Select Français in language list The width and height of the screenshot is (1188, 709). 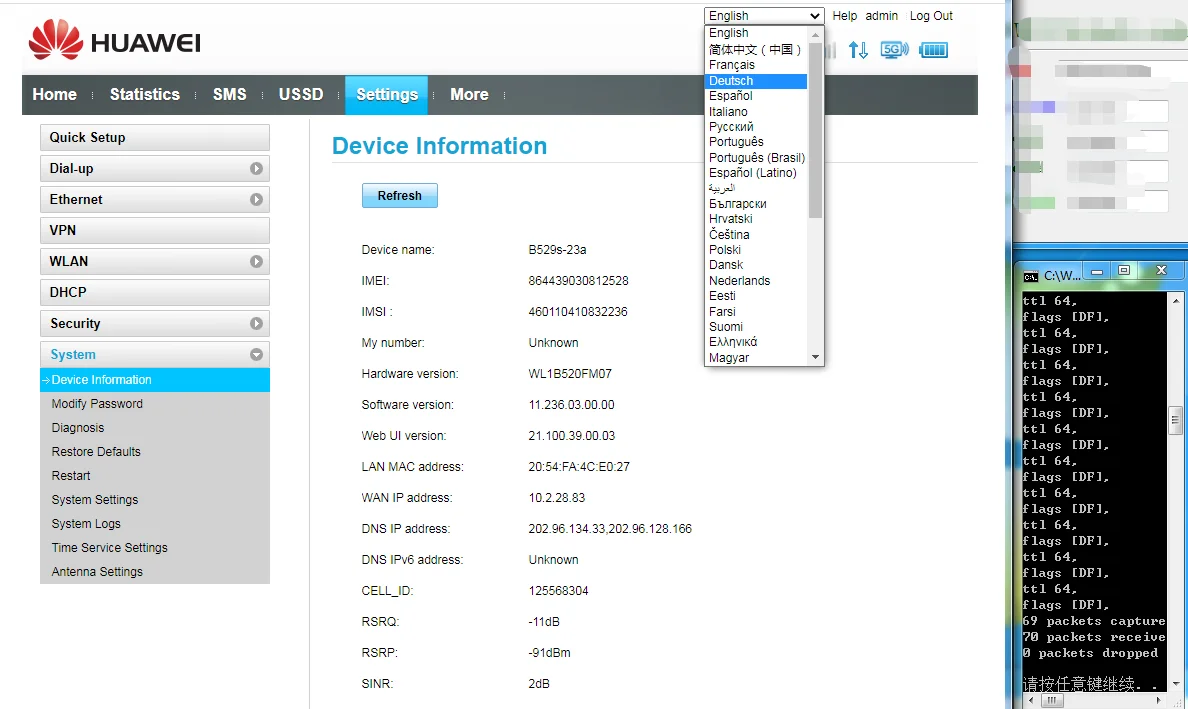pos(756,64)
